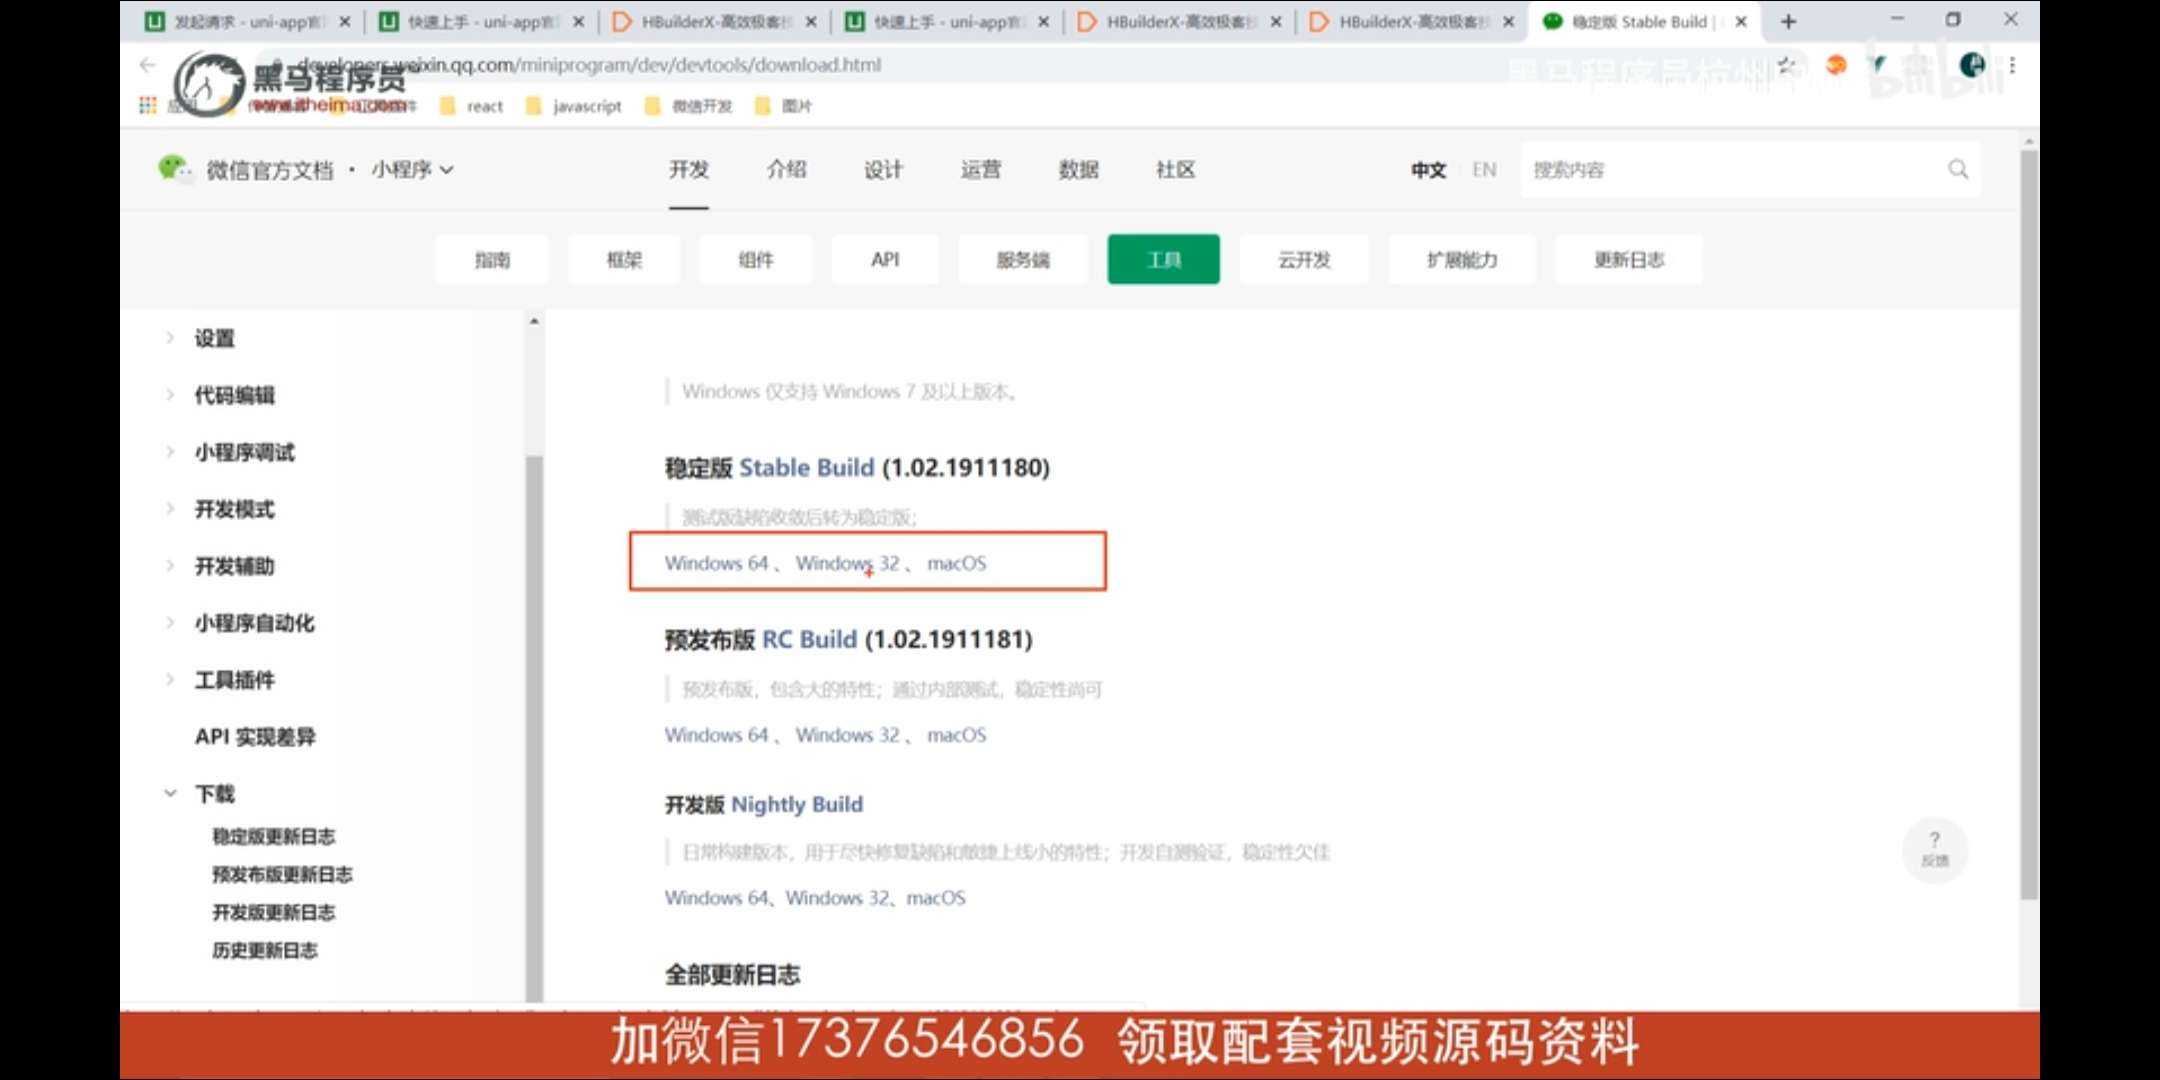Select the 云开发 category button
Screen dimensions: 2160x1080
coord(1304,260)
